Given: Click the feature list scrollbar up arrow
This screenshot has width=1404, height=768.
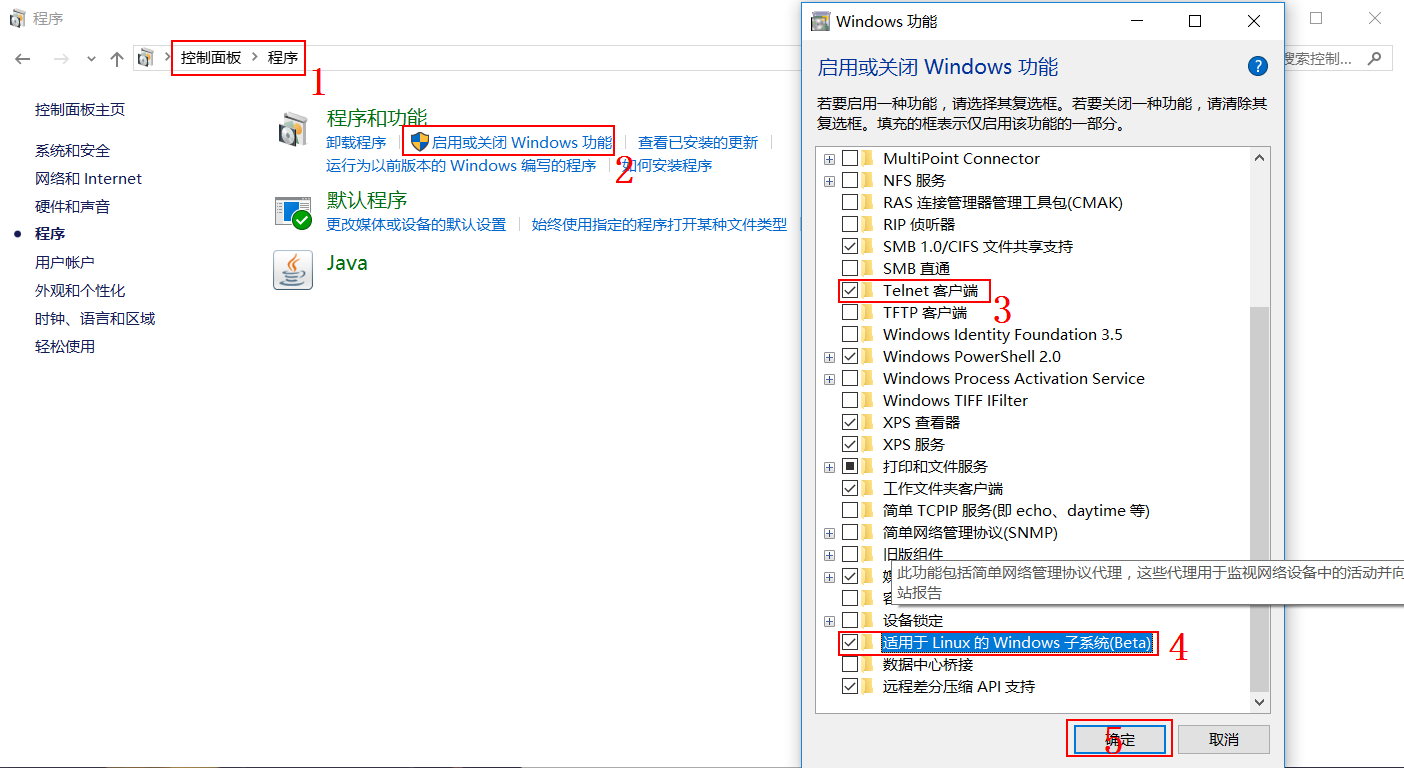Looking at the screenshot, I should click(1259, 157).
